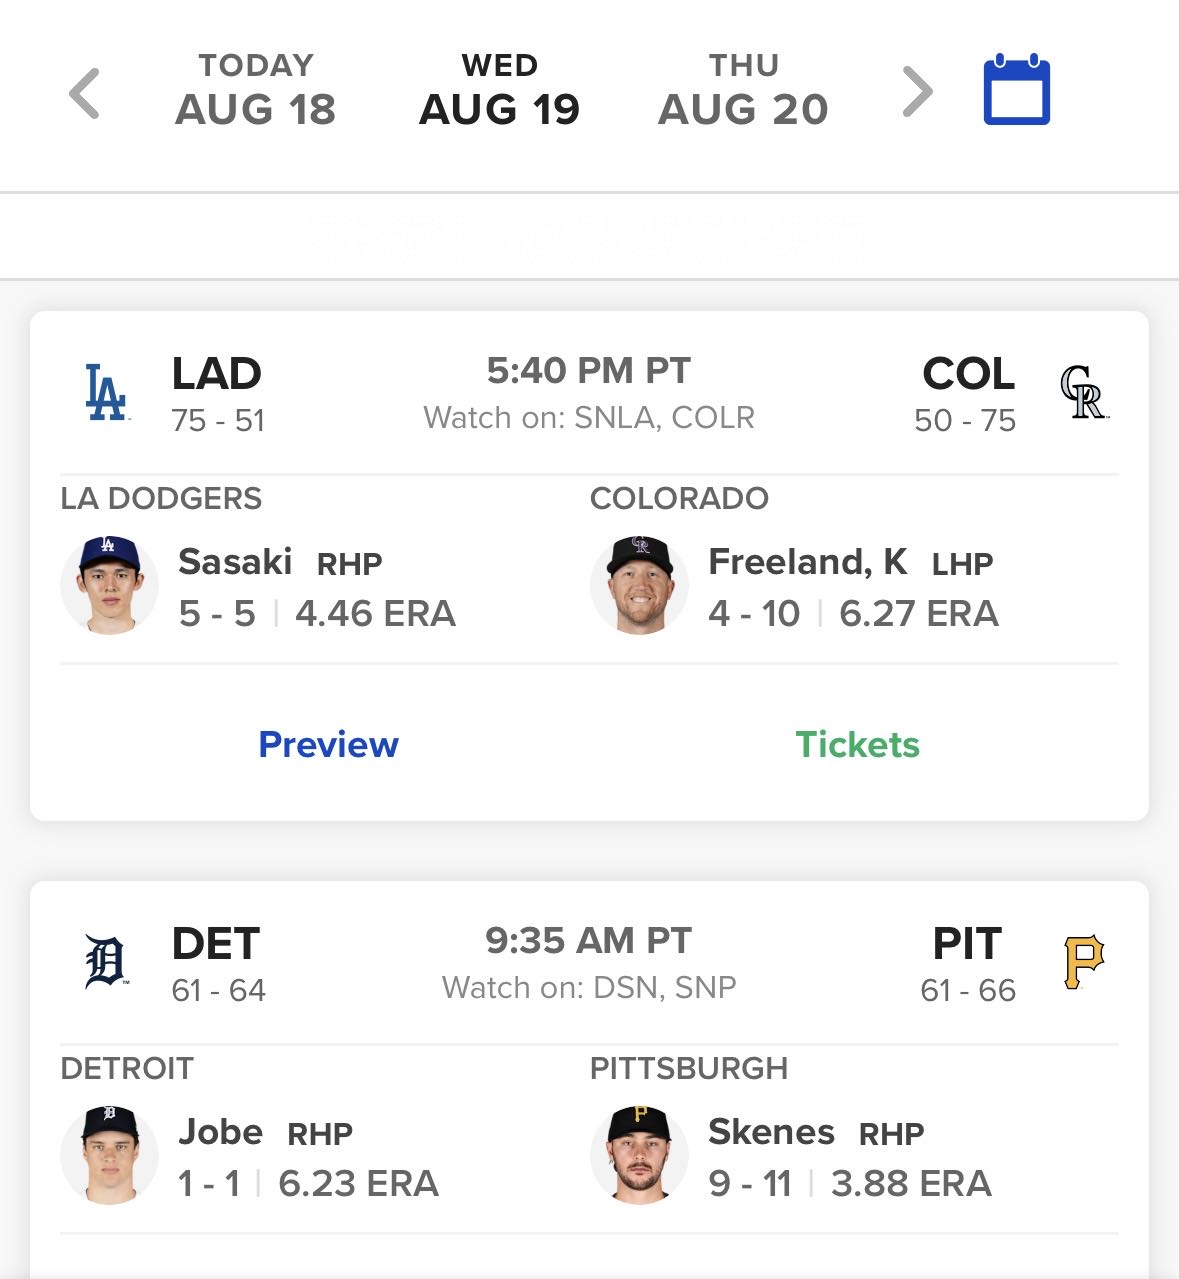Tap the Colorado Rockies team logo
Image resolution: width=1179 pixels, height=1279 pixels.
pos(1084,392)
